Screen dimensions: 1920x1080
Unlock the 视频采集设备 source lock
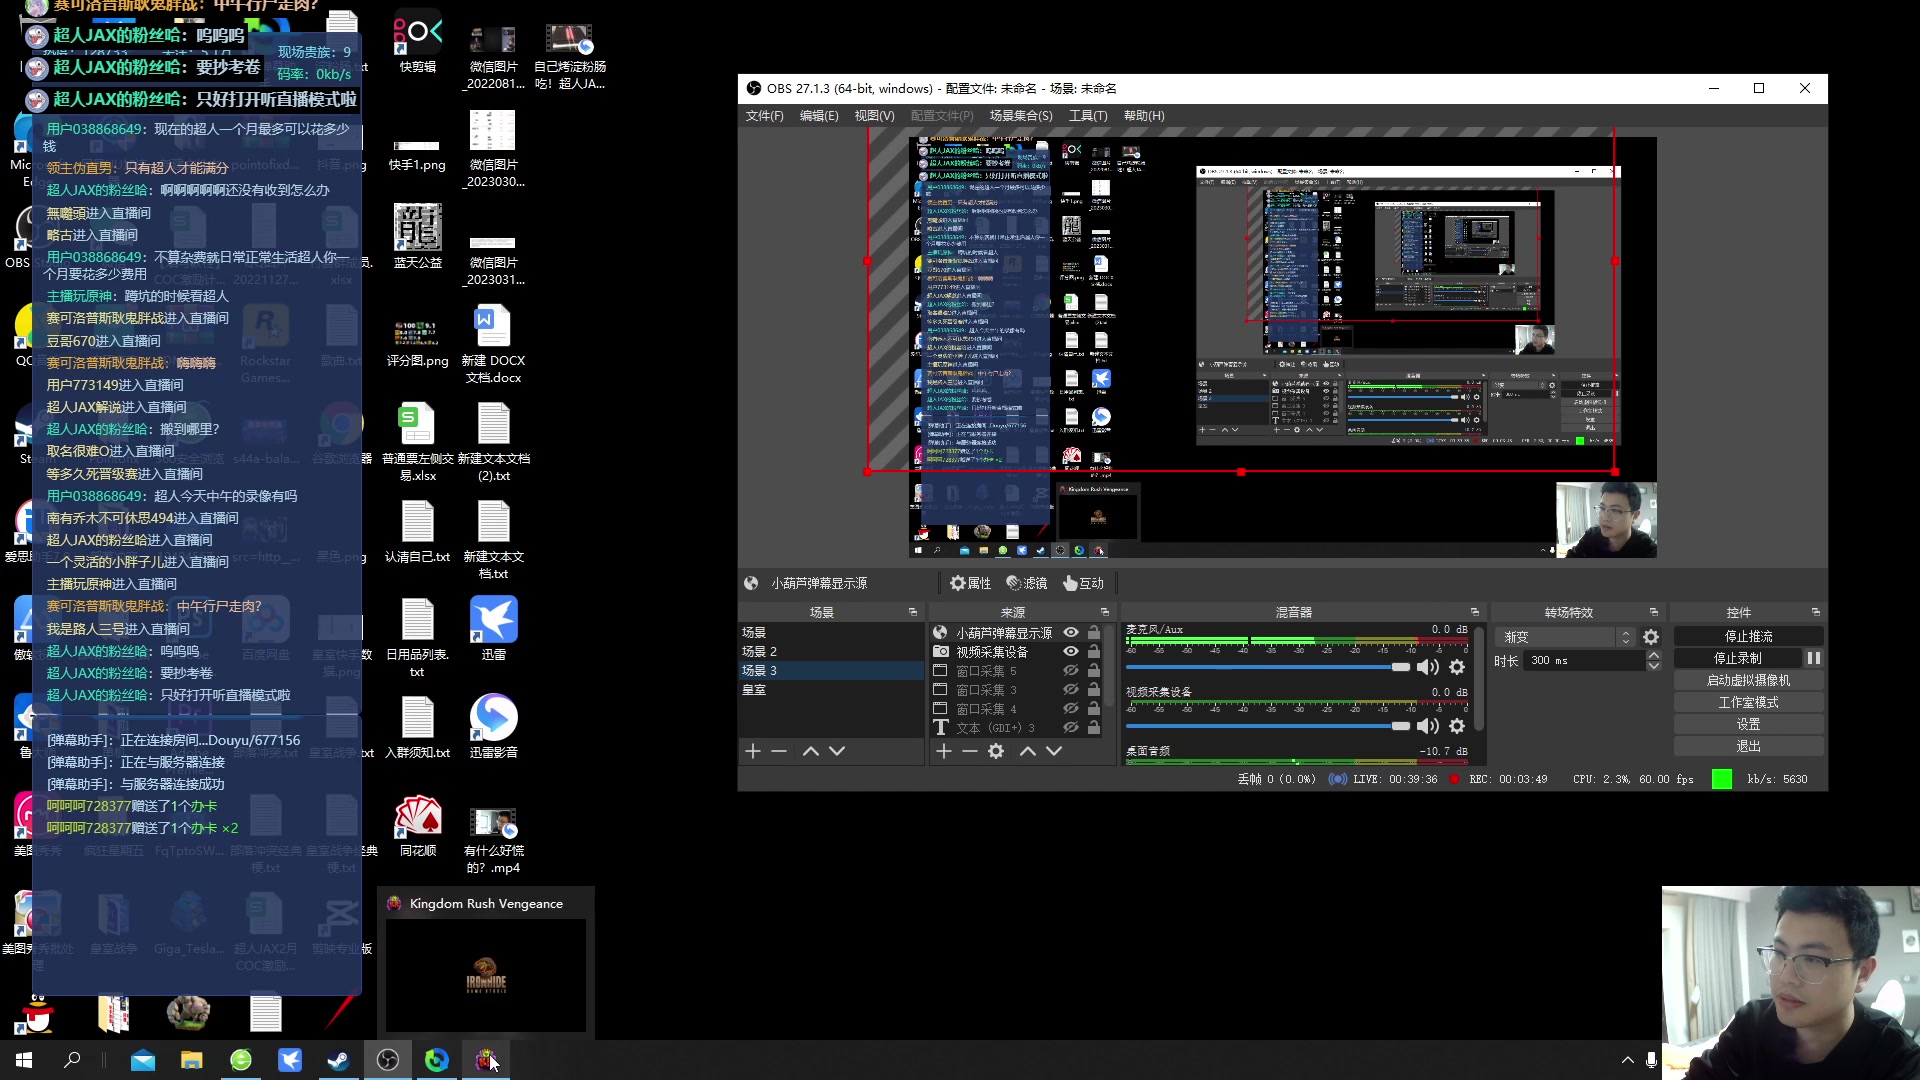coord(1094,652)
